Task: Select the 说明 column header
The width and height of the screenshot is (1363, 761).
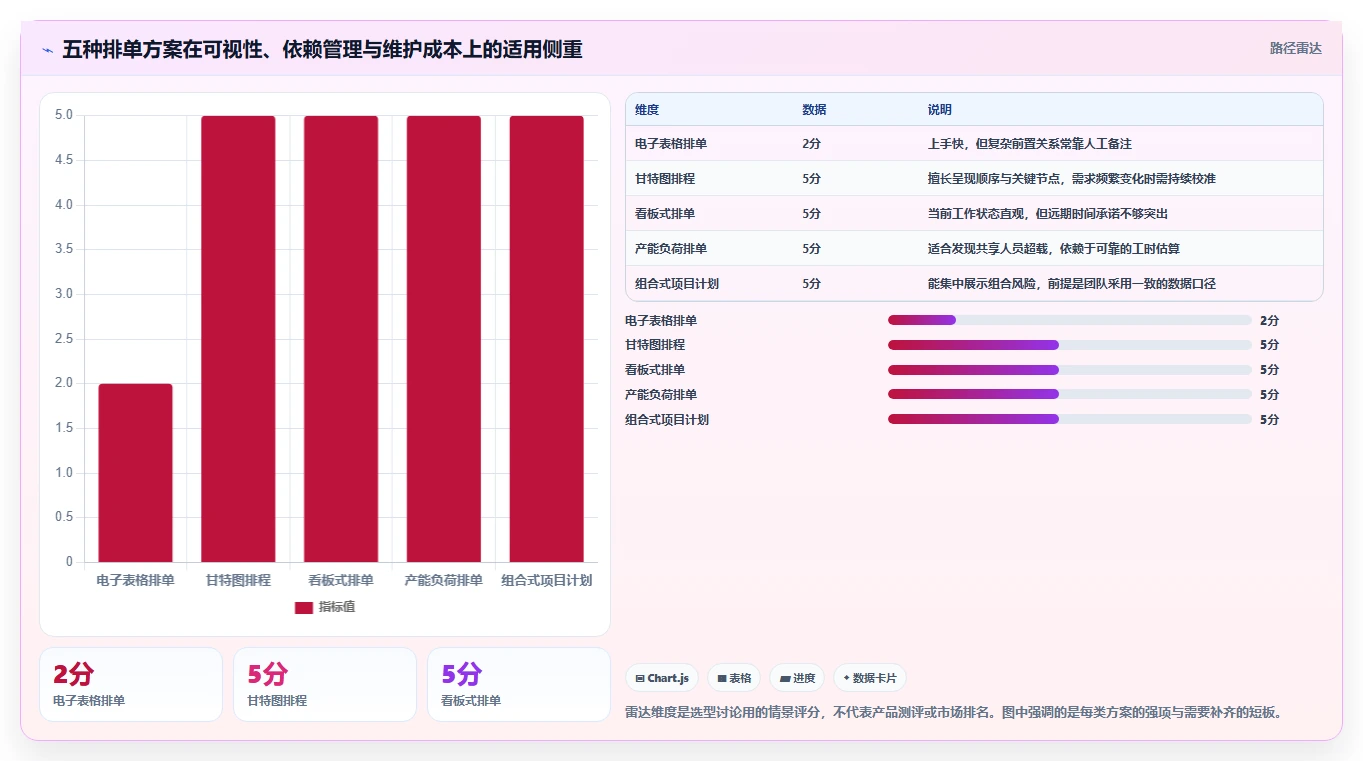Action: pyautogui.click(x=940, y=110)
